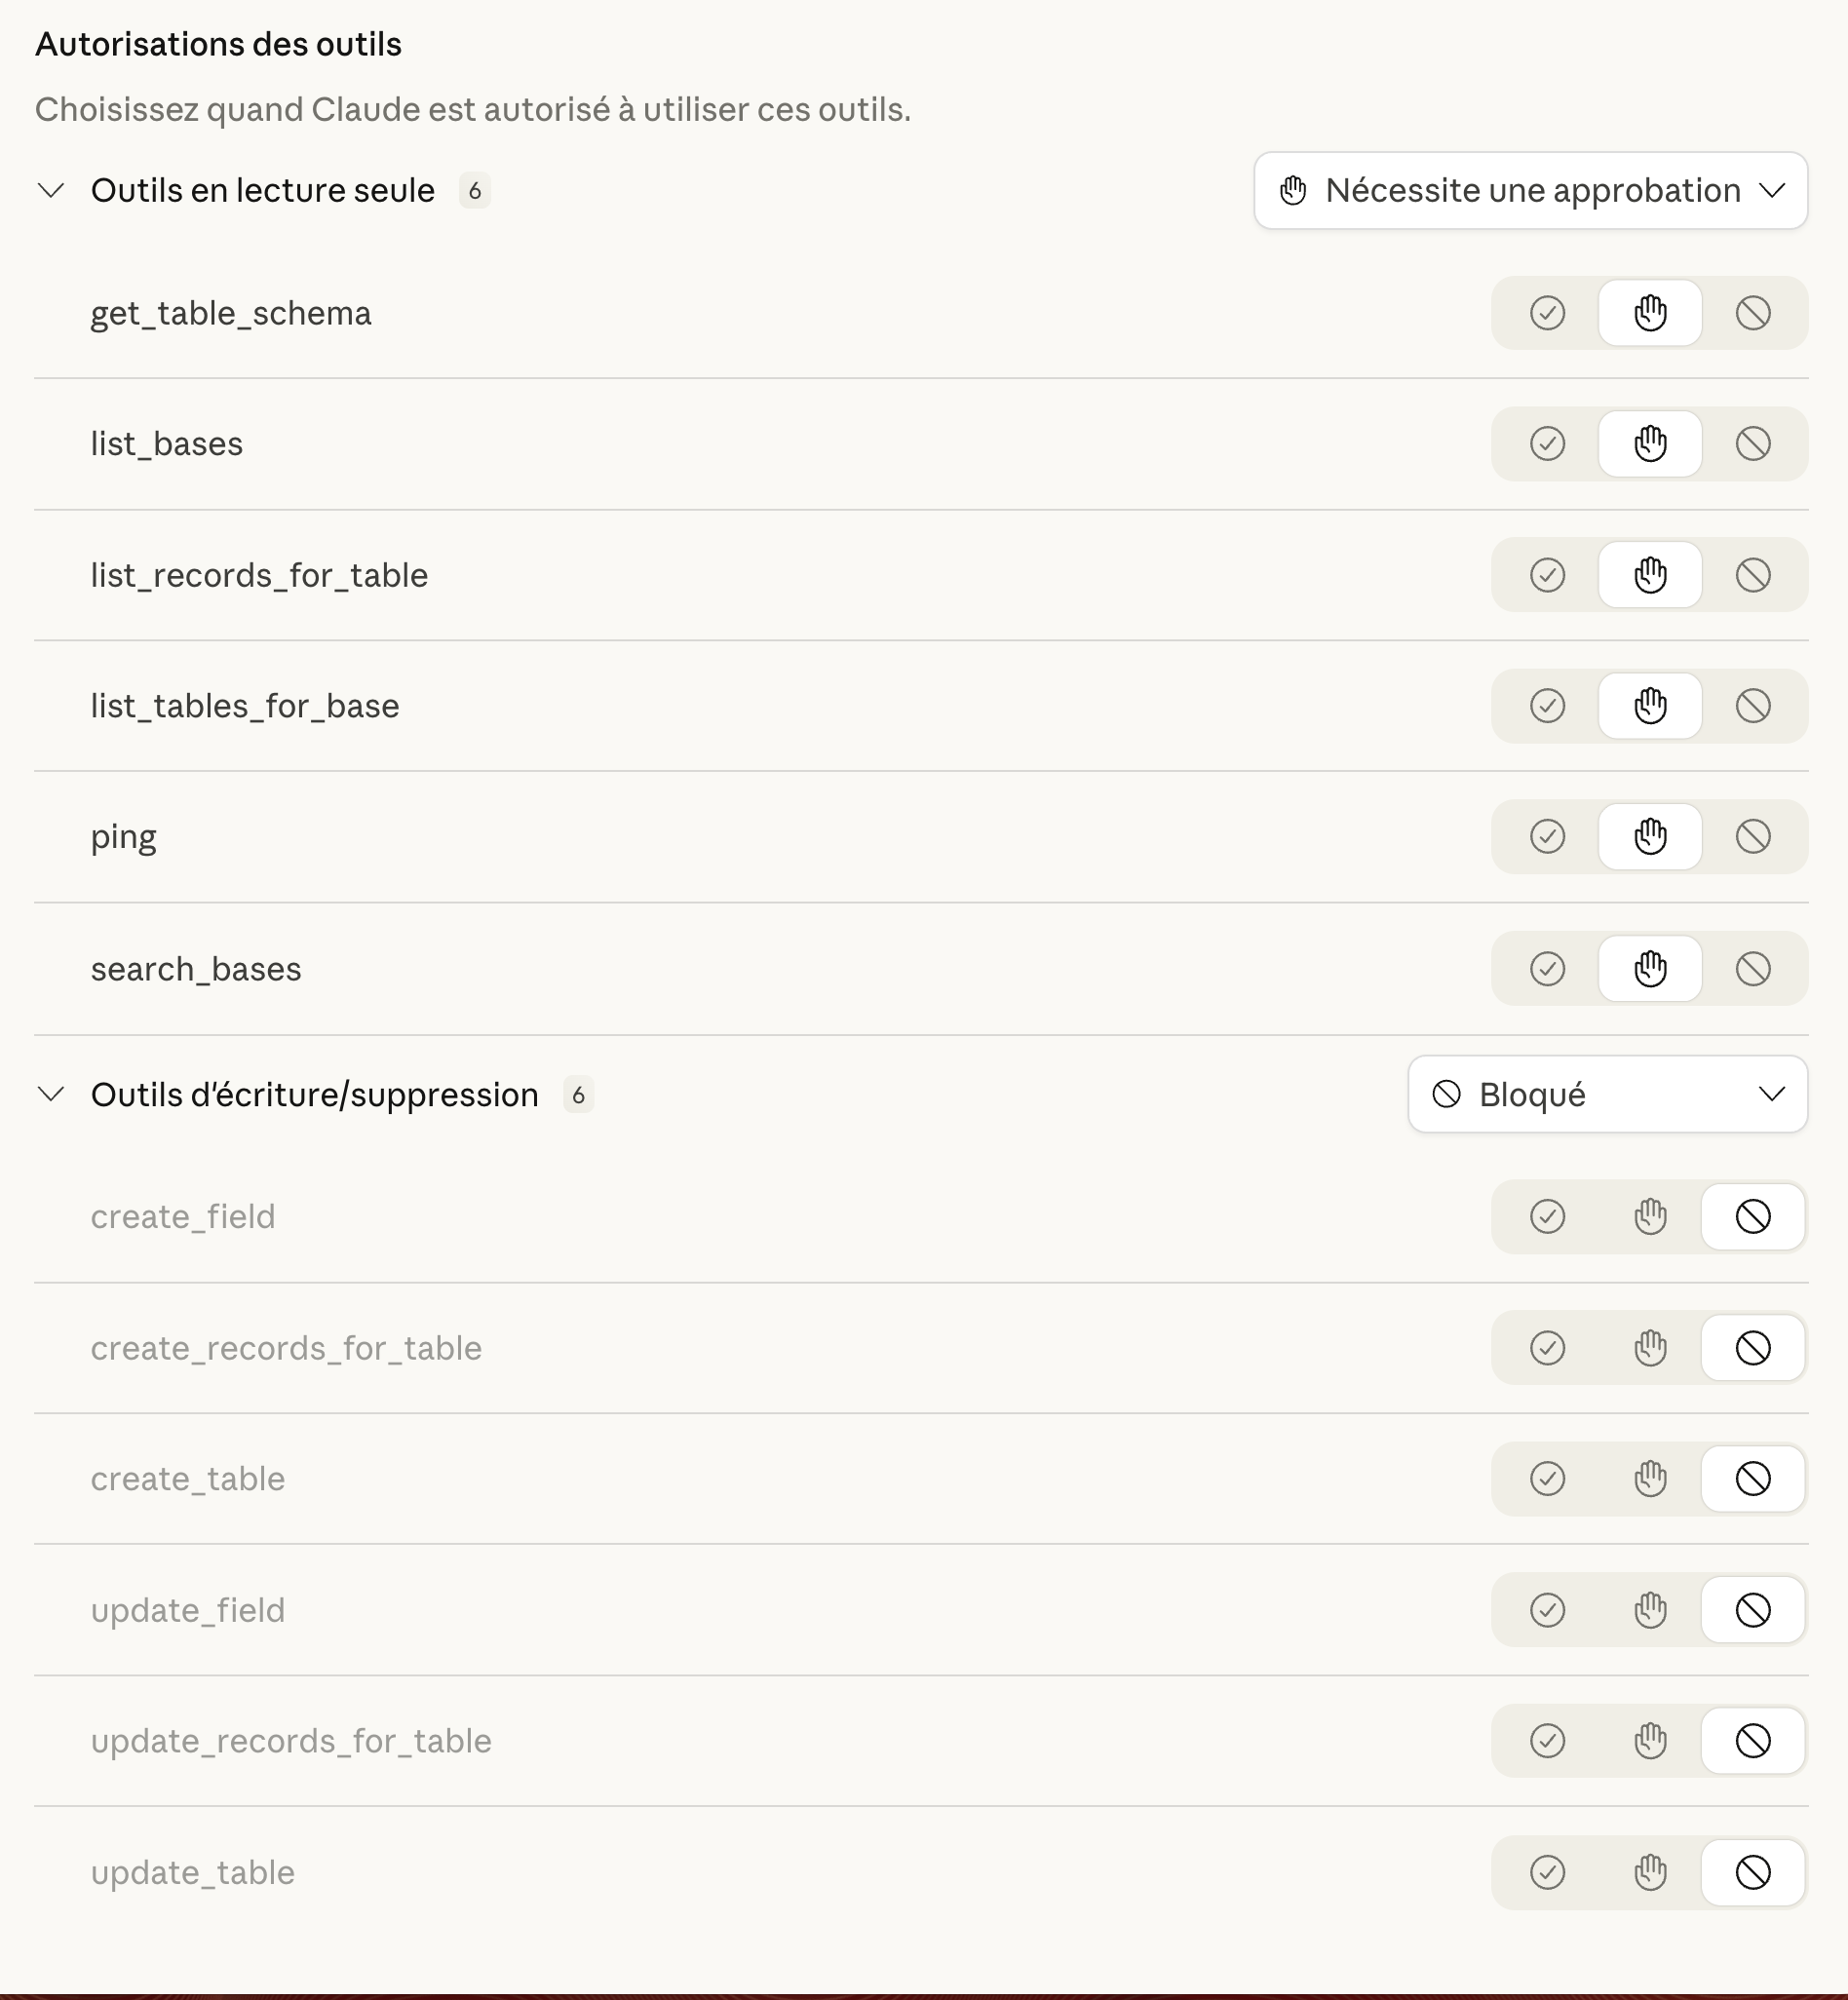Screen dimensions: 1848x2000
Task: Collapse the 'Outils en lecture seule' section
Action: 51,191
